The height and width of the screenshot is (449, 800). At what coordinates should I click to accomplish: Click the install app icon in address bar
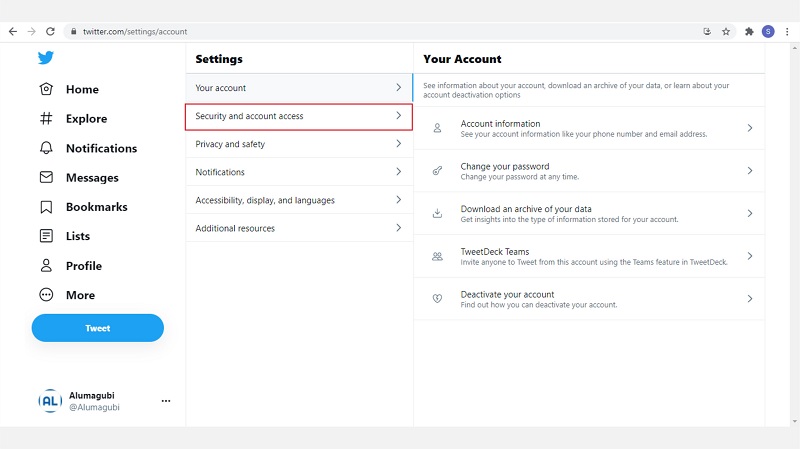pyautogui.click(x=707, y=32)
